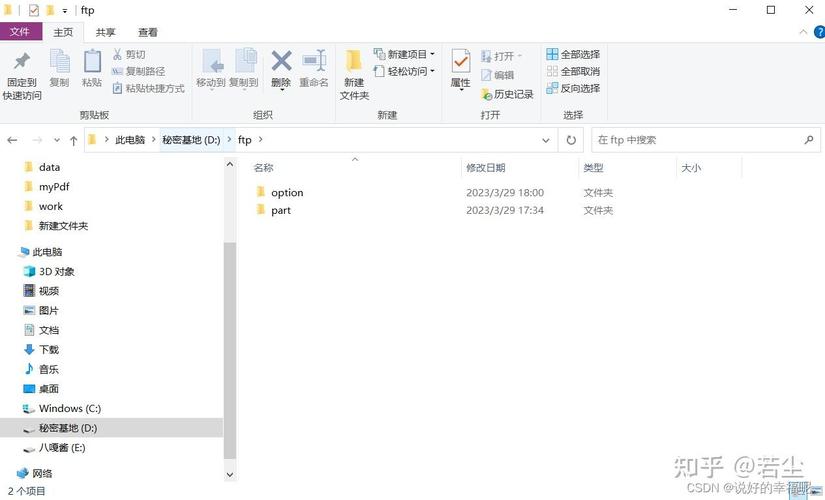Click 秘密基地 (D:) in address breadcrumb
Viewport: 825px width, 500px height.
[x=191, y=140]
